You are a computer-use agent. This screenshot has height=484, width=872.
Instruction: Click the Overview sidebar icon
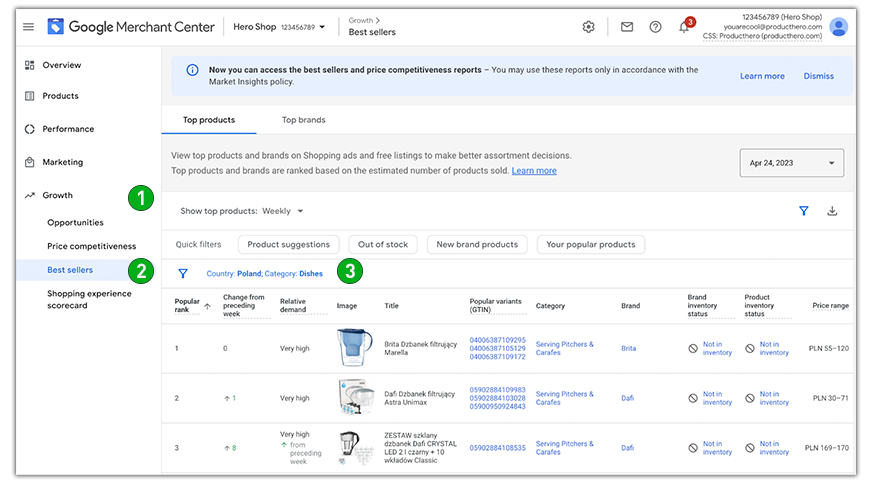[29, 65]
